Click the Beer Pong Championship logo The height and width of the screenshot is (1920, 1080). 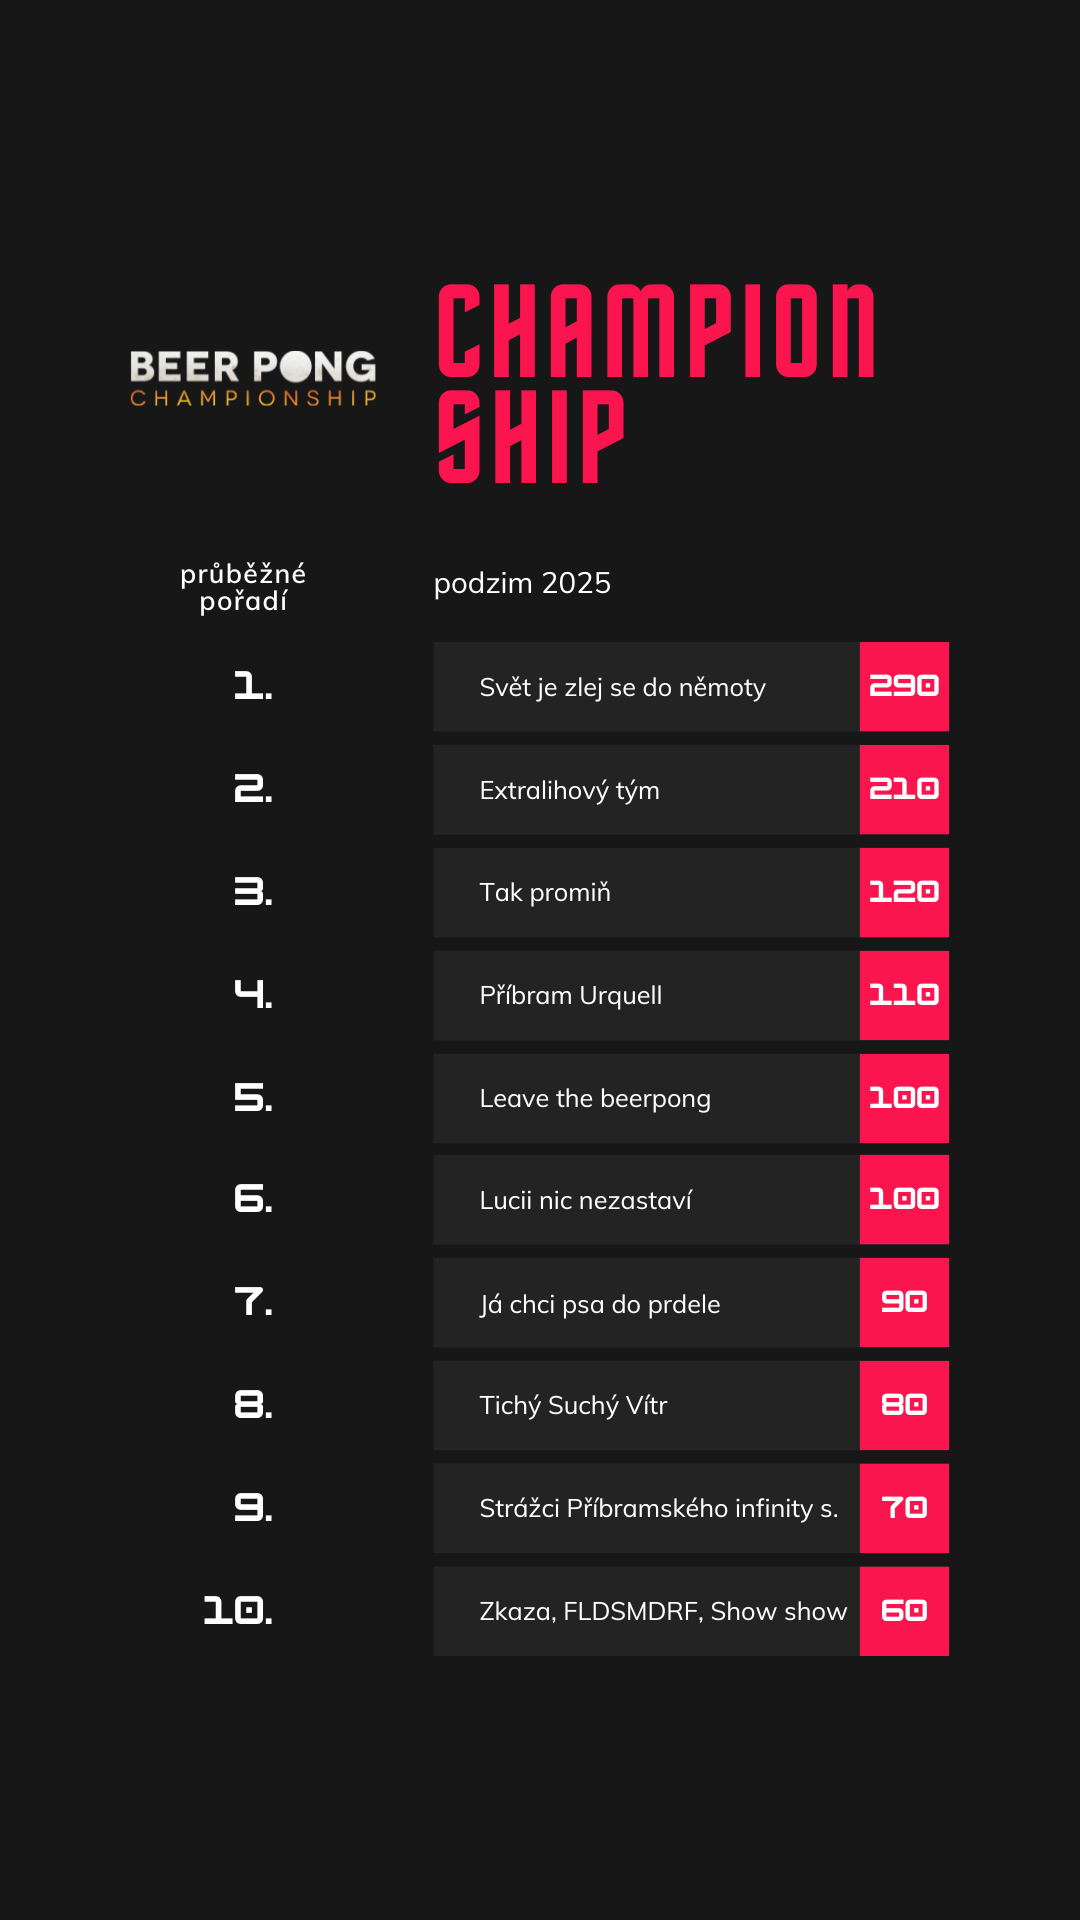coord(253,378)
